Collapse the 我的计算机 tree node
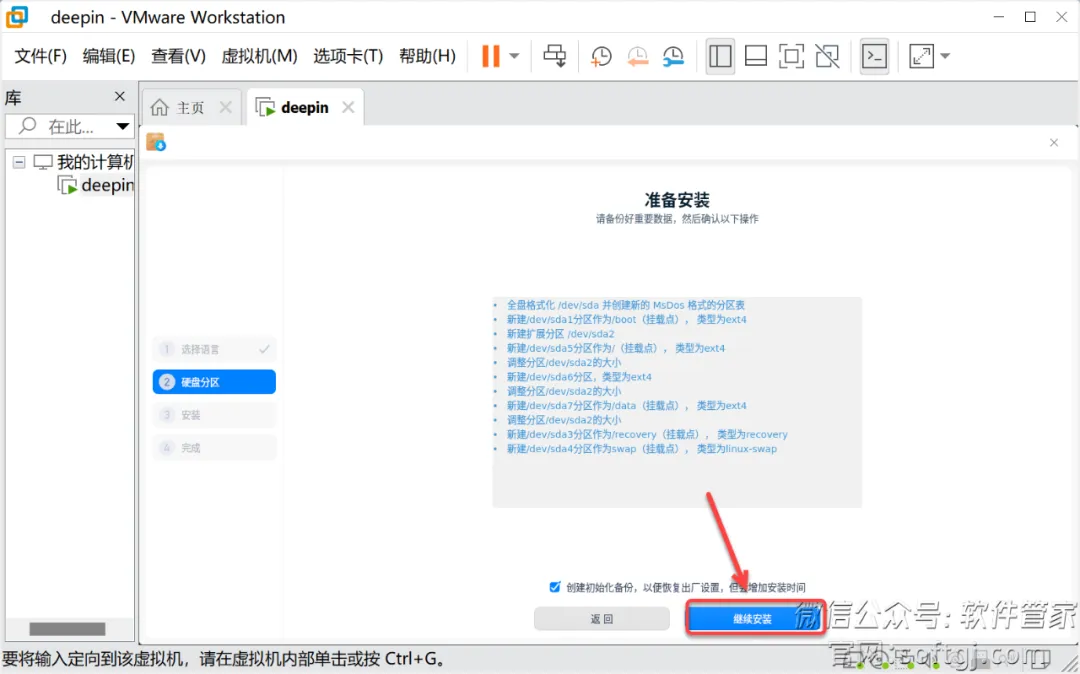 (x=19, y=162)
